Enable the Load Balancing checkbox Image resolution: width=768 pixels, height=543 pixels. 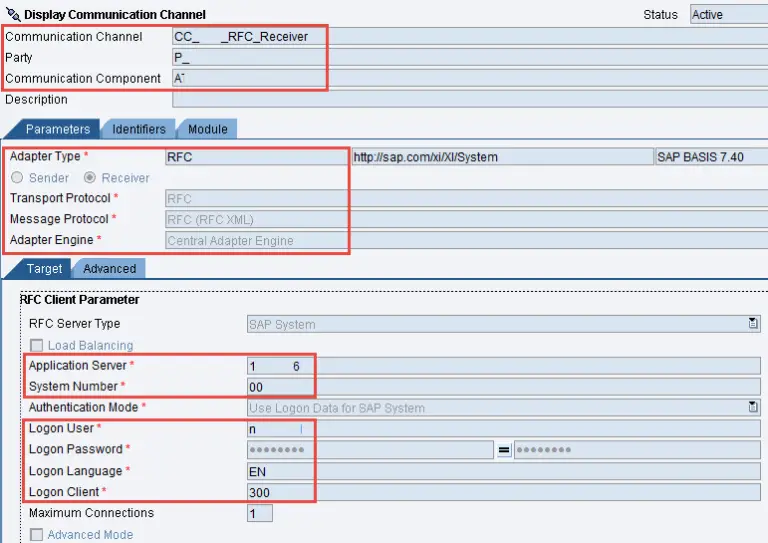(x=37, y=345)
